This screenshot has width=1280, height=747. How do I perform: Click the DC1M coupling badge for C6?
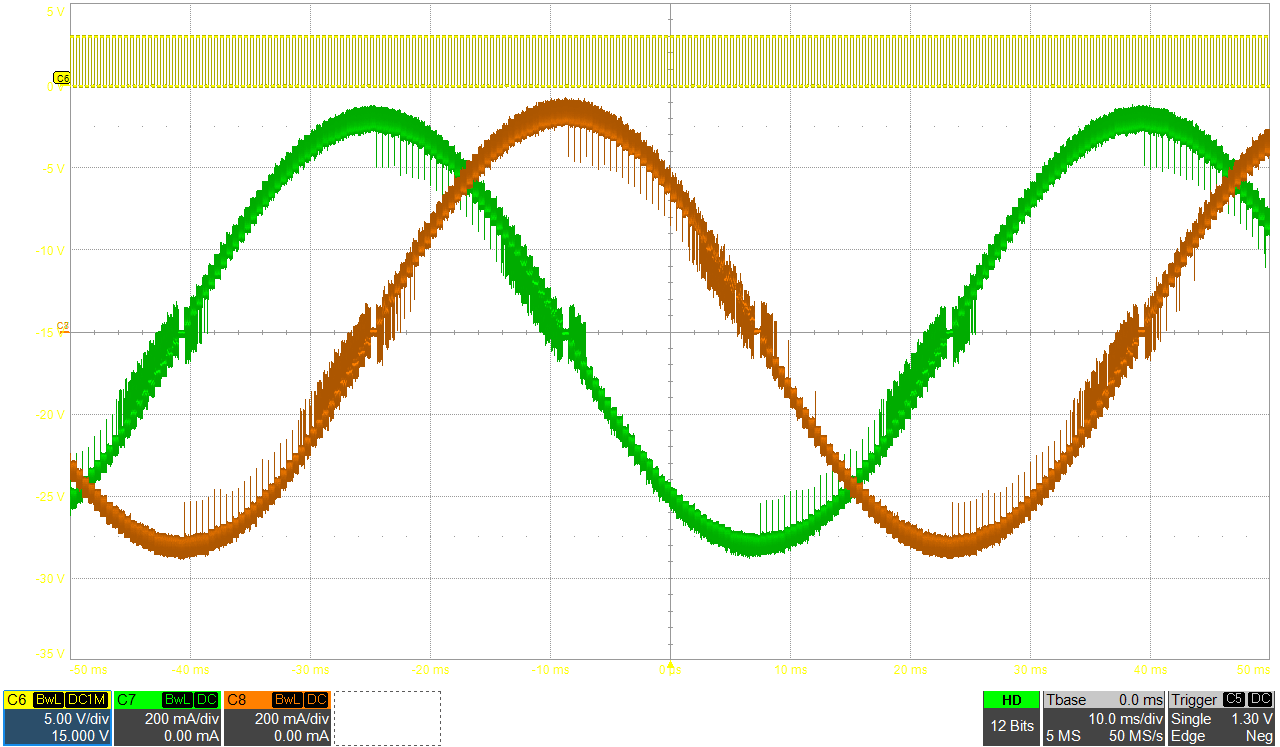pos(87,700)
